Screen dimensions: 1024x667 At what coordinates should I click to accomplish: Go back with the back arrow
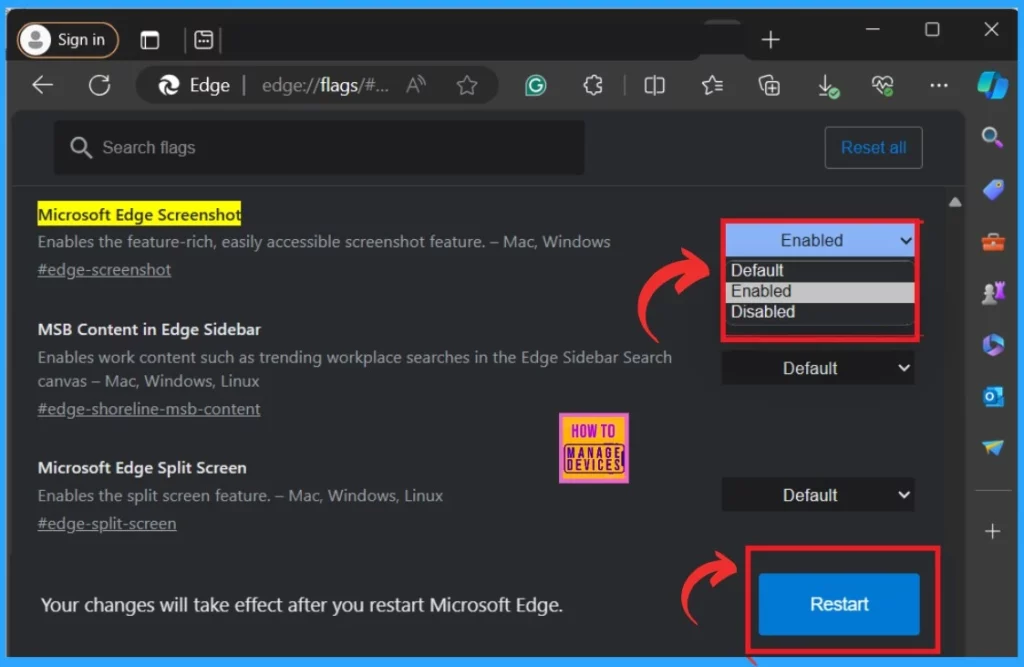point(42,85)
